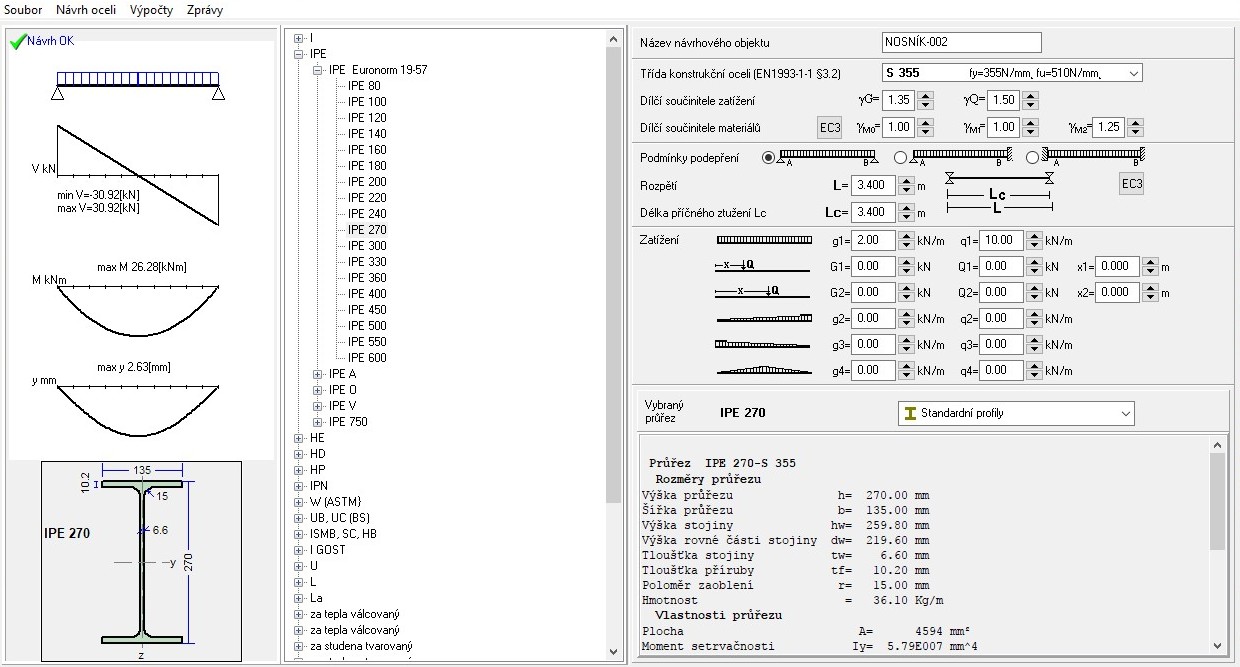Image resolution: width=1240 pixels, height=667 pixels.
Task: Expand the IPE O tree node
Action: pyautogui.click(x=317, y=390)
